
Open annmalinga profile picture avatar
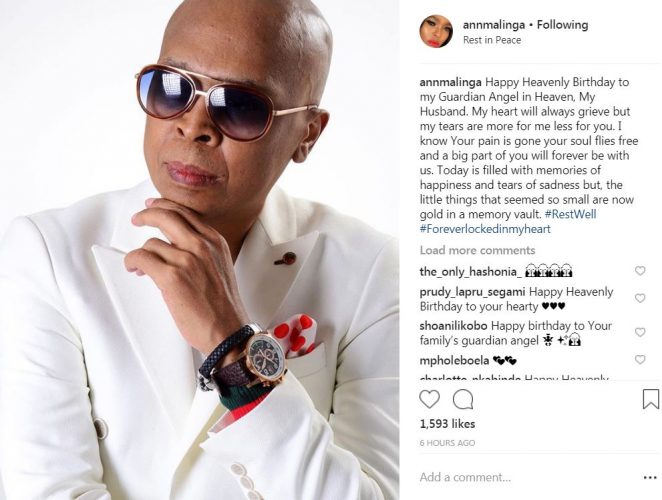pyautogui.click(x=436, y=32)
